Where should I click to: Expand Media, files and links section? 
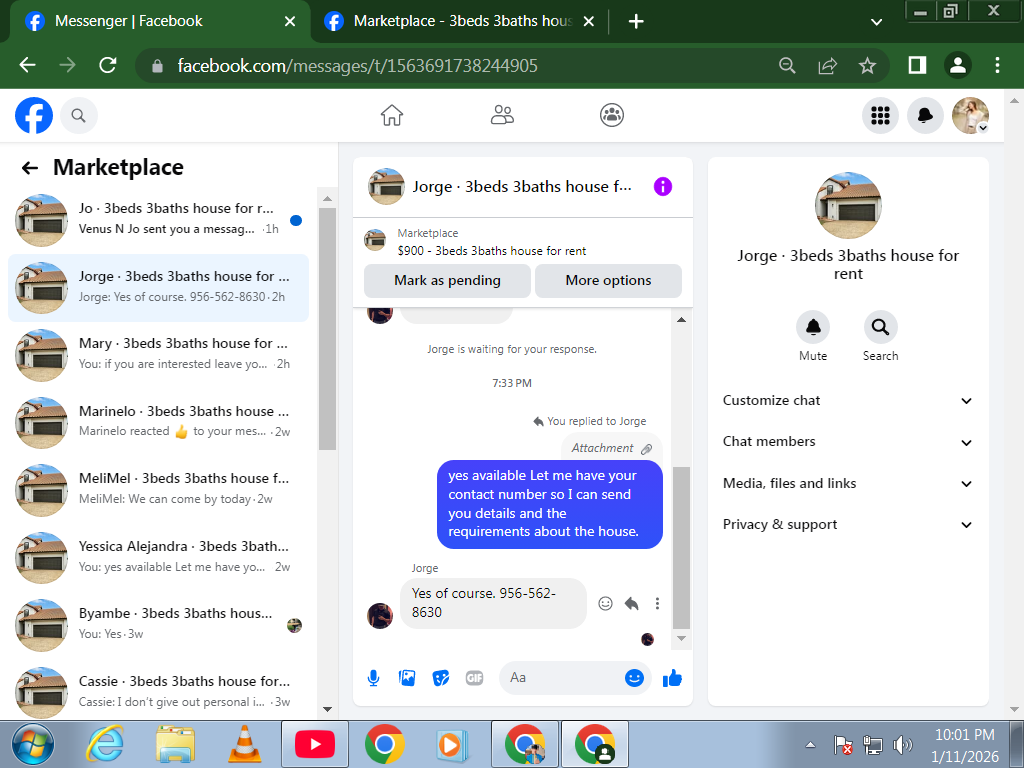coord(848,484)
